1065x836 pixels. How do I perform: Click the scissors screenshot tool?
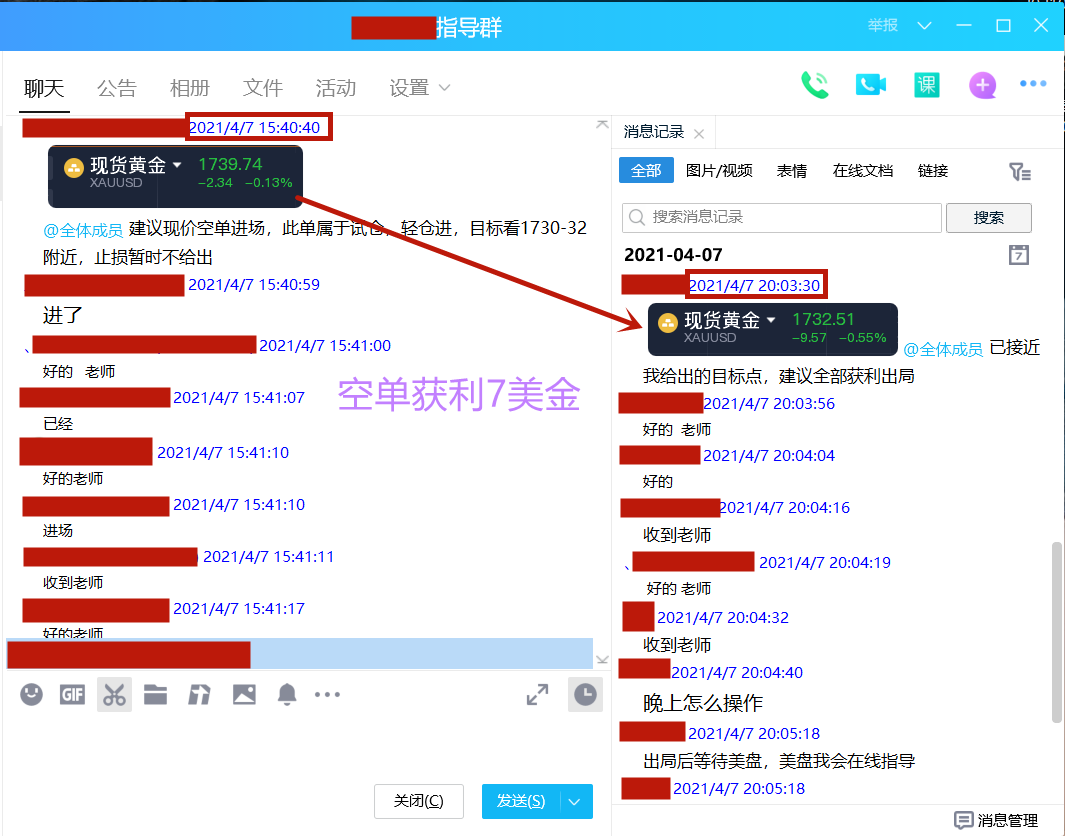click(114, 695)
